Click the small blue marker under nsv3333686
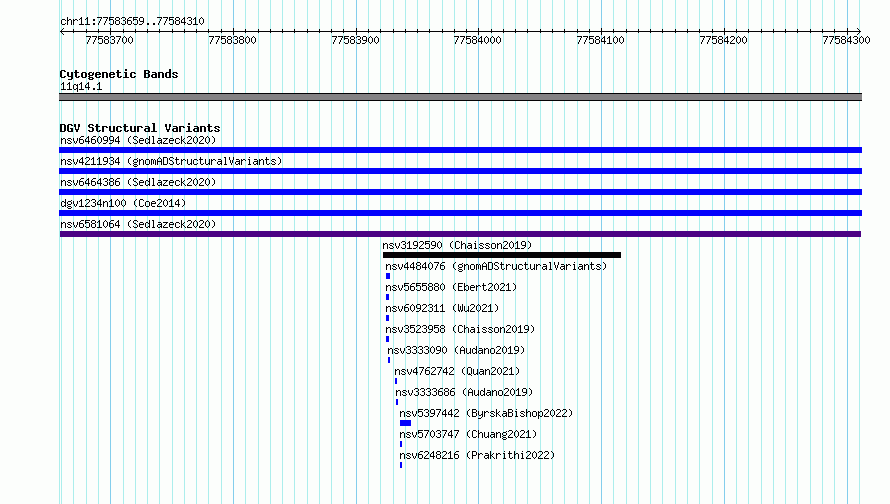Viewport: 890px width, 504px height. coord(397,402)
